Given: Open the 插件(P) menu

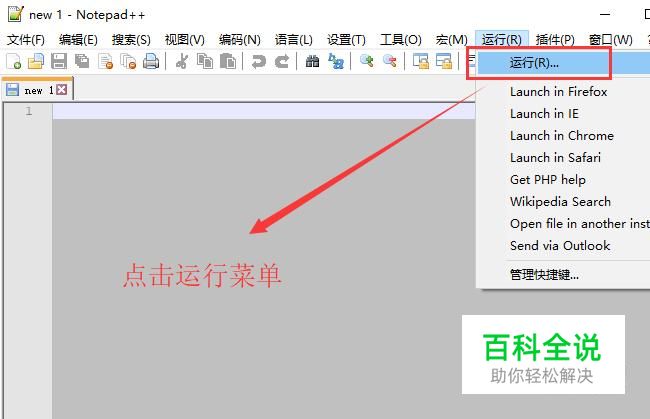Looking at the screenshot, I should coord(555,40).
